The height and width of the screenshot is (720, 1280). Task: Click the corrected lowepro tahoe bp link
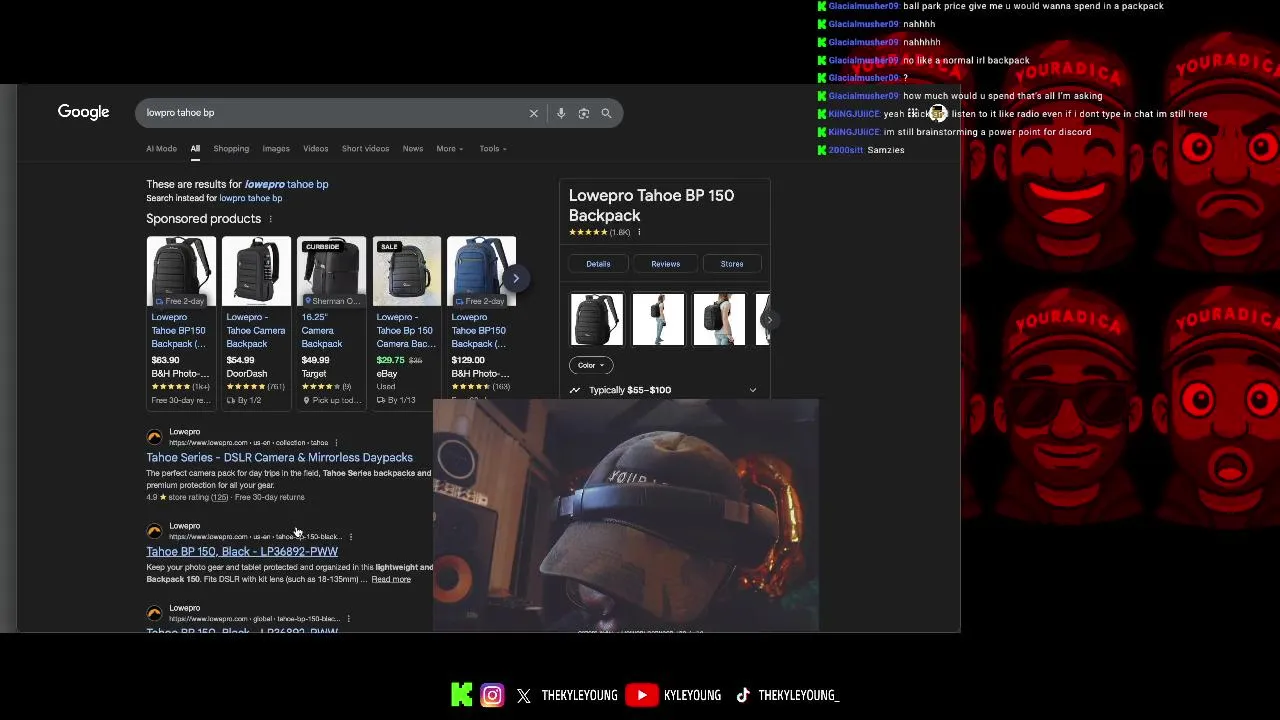point(286,184)
